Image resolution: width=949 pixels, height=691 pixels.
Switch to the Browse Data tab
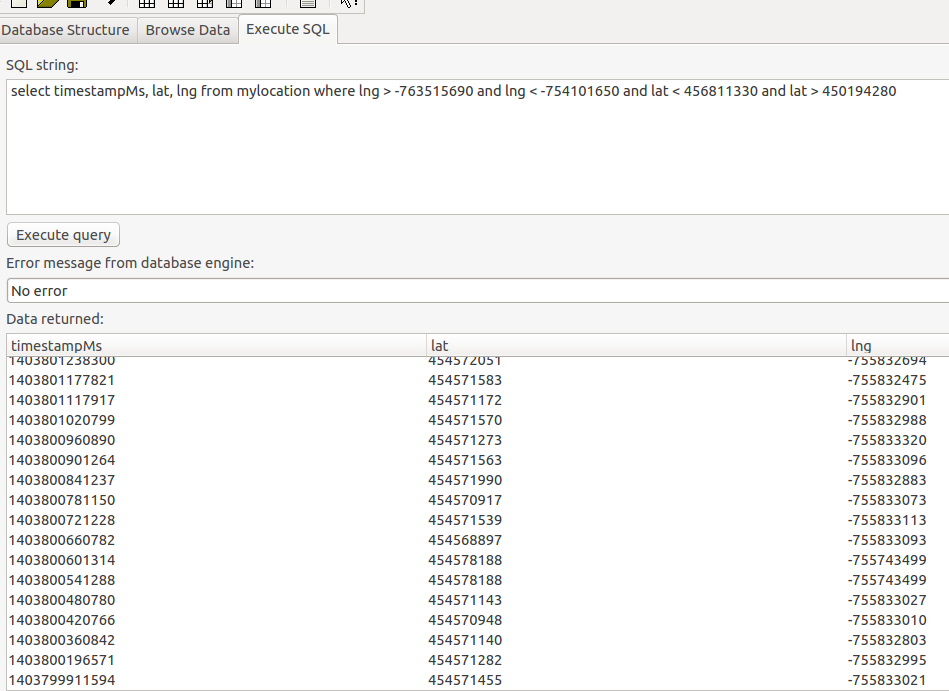188,30
